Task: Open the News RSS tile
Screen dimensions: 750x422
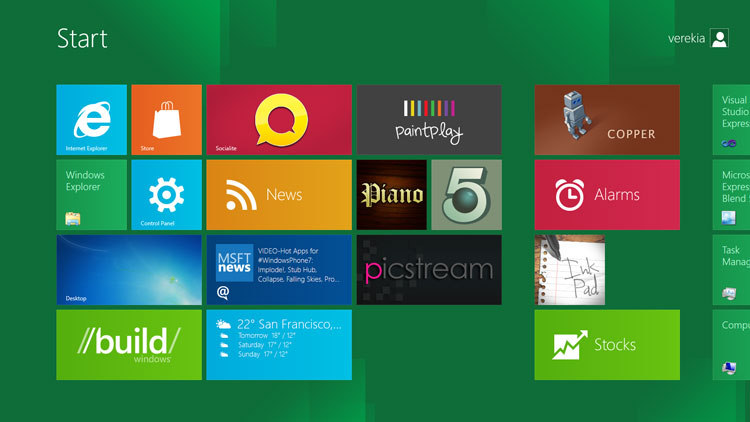Action: point(279,195)
